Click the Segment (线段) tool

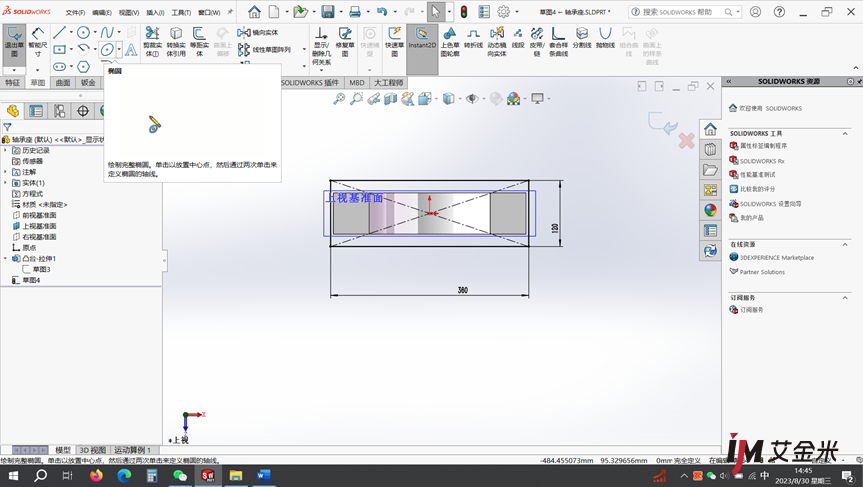518,38
